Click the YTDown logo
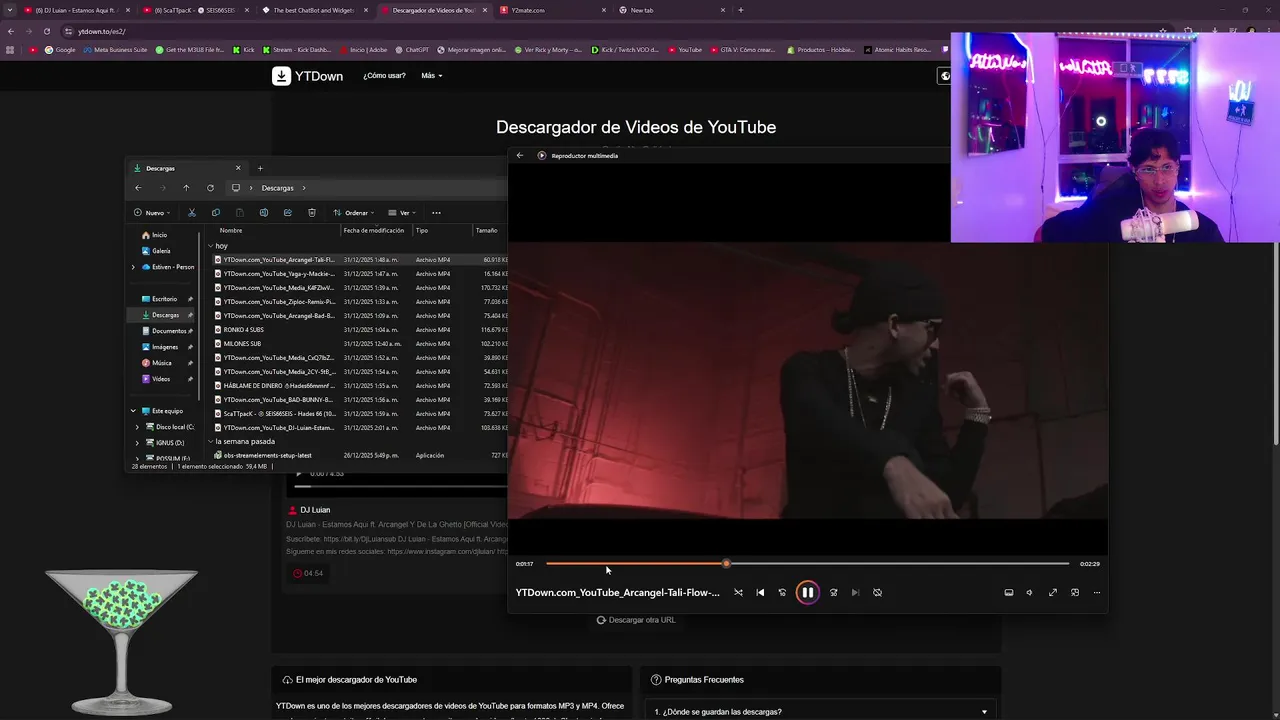Viewport: 1280px width, 720px height. coord(307,76)
